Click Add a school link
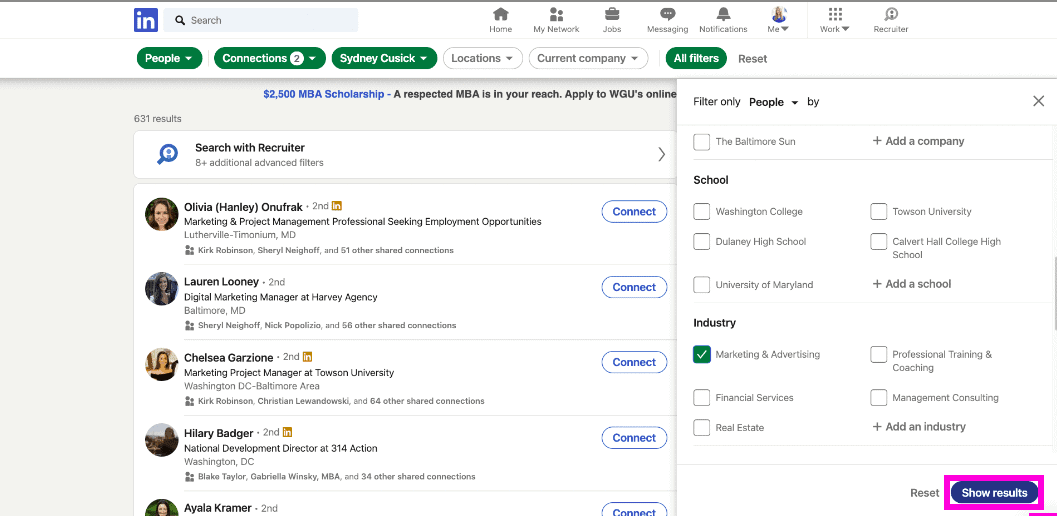1057x516 pixels. (911, 284)
